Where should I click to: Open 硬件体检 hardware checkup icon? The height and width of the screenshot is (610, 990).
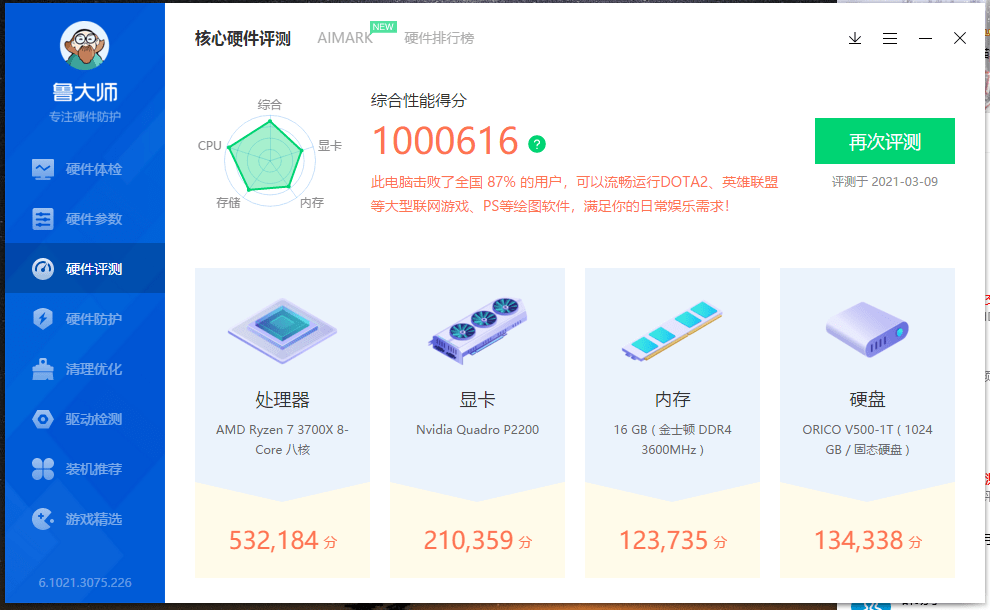tap(43, 169)
